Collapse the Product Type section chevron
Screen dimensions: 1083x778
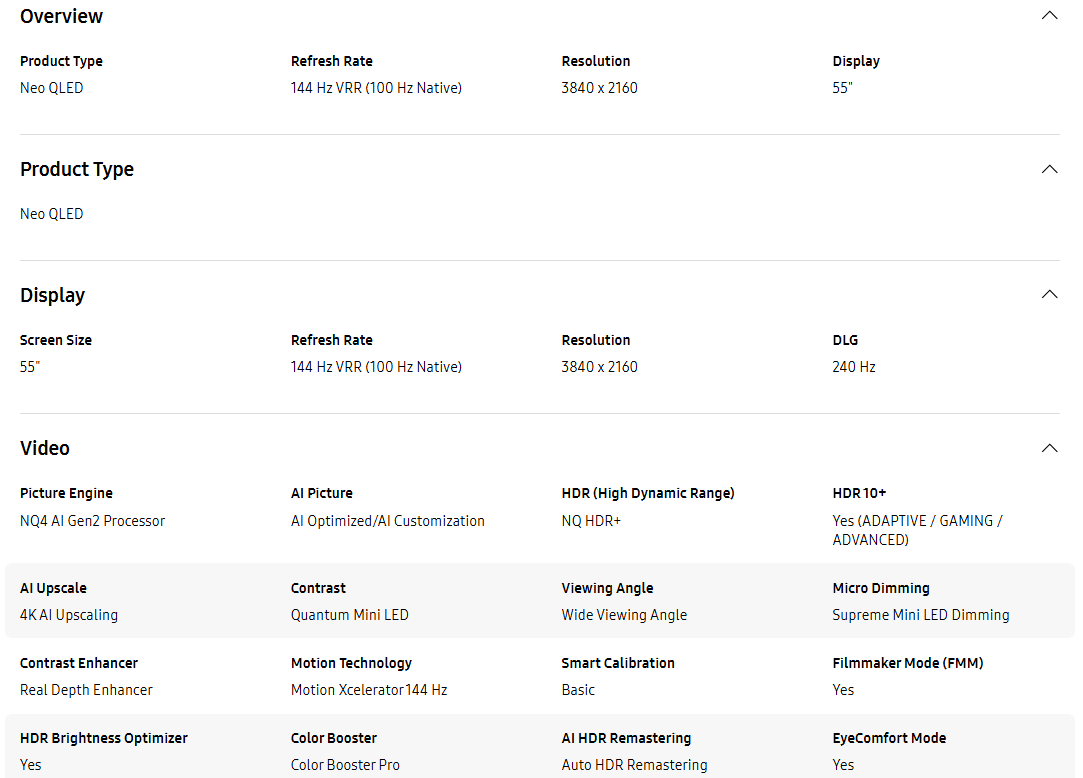click(x=1049, y=169)
